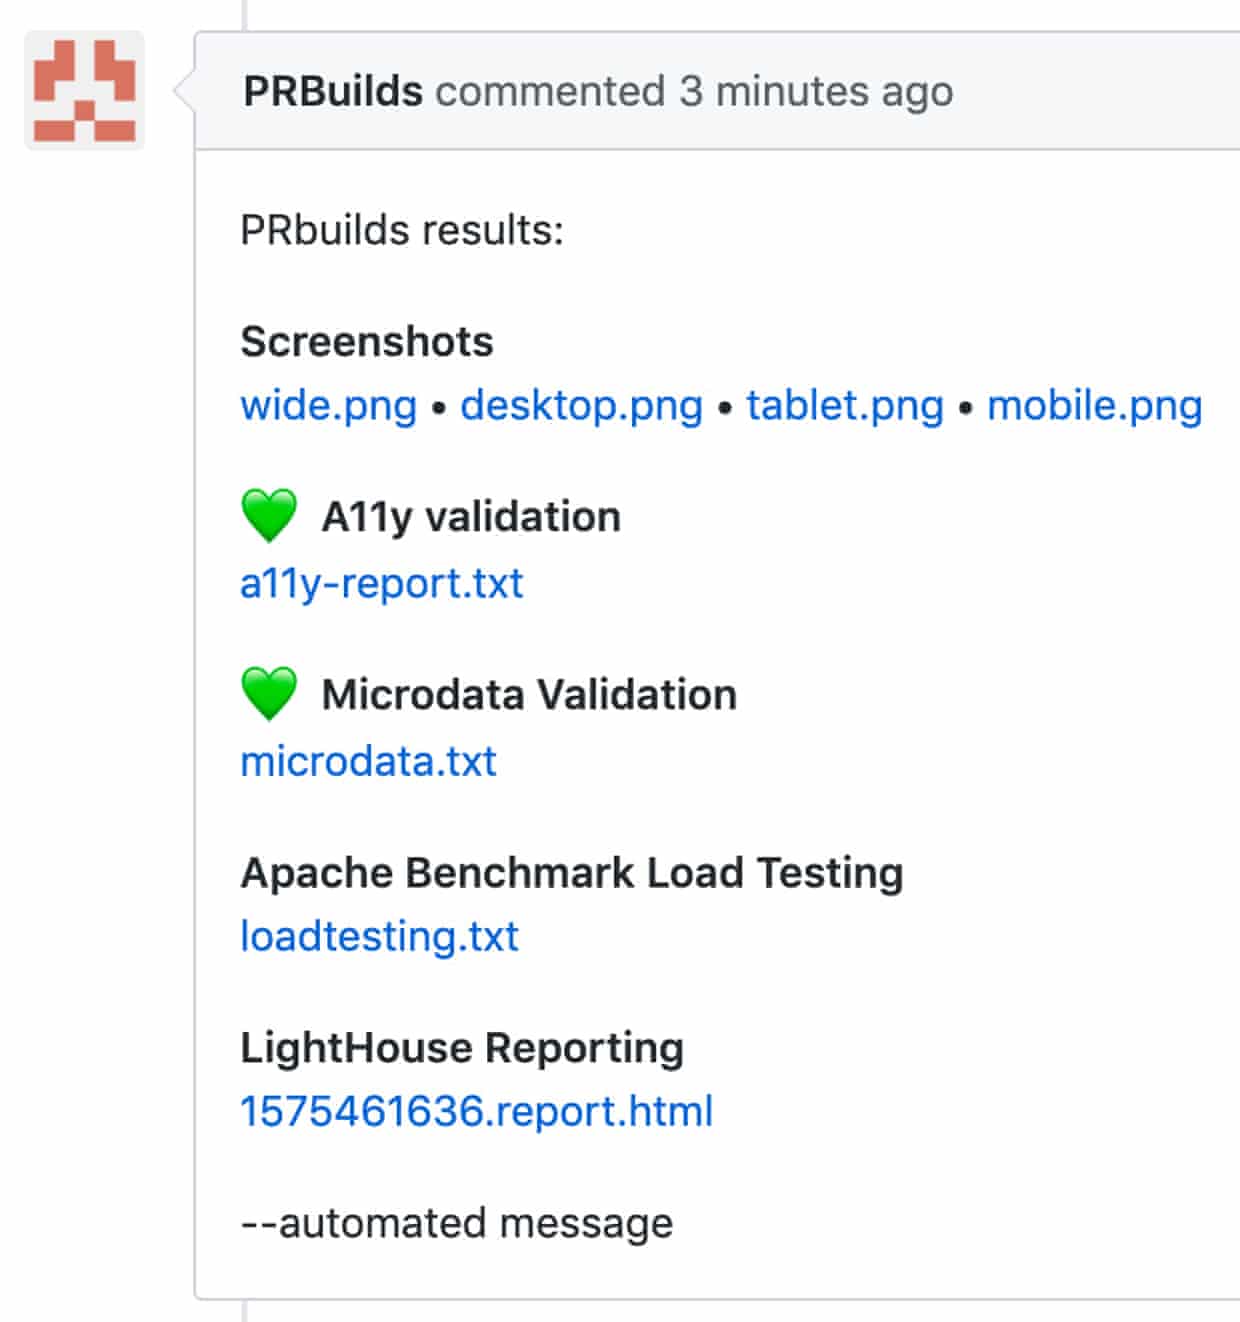Click the "--automated message" footer text

(457, 1223)
